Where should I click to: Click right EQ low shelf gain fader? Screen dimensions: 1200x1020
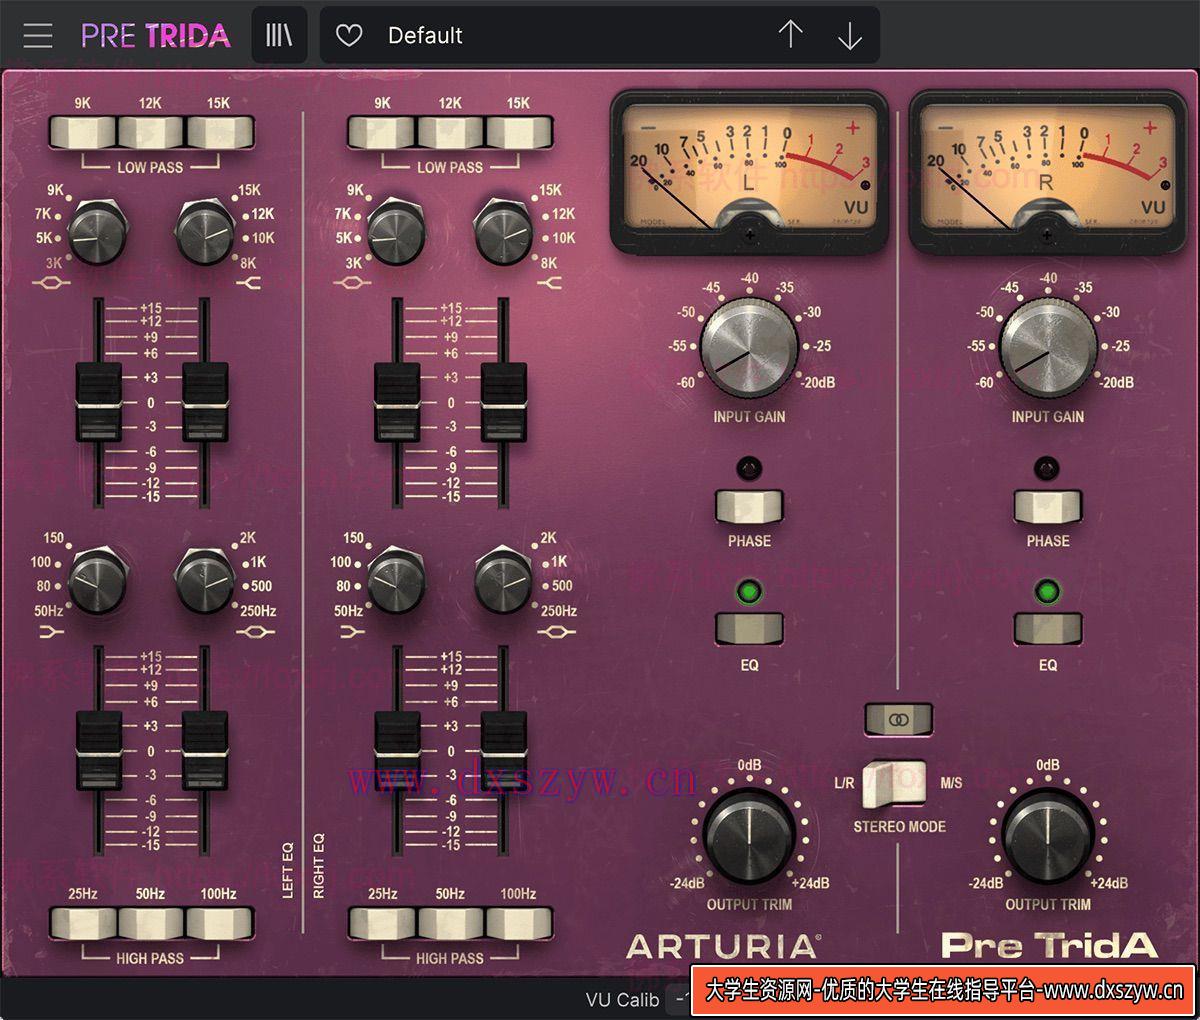[397, 751]
